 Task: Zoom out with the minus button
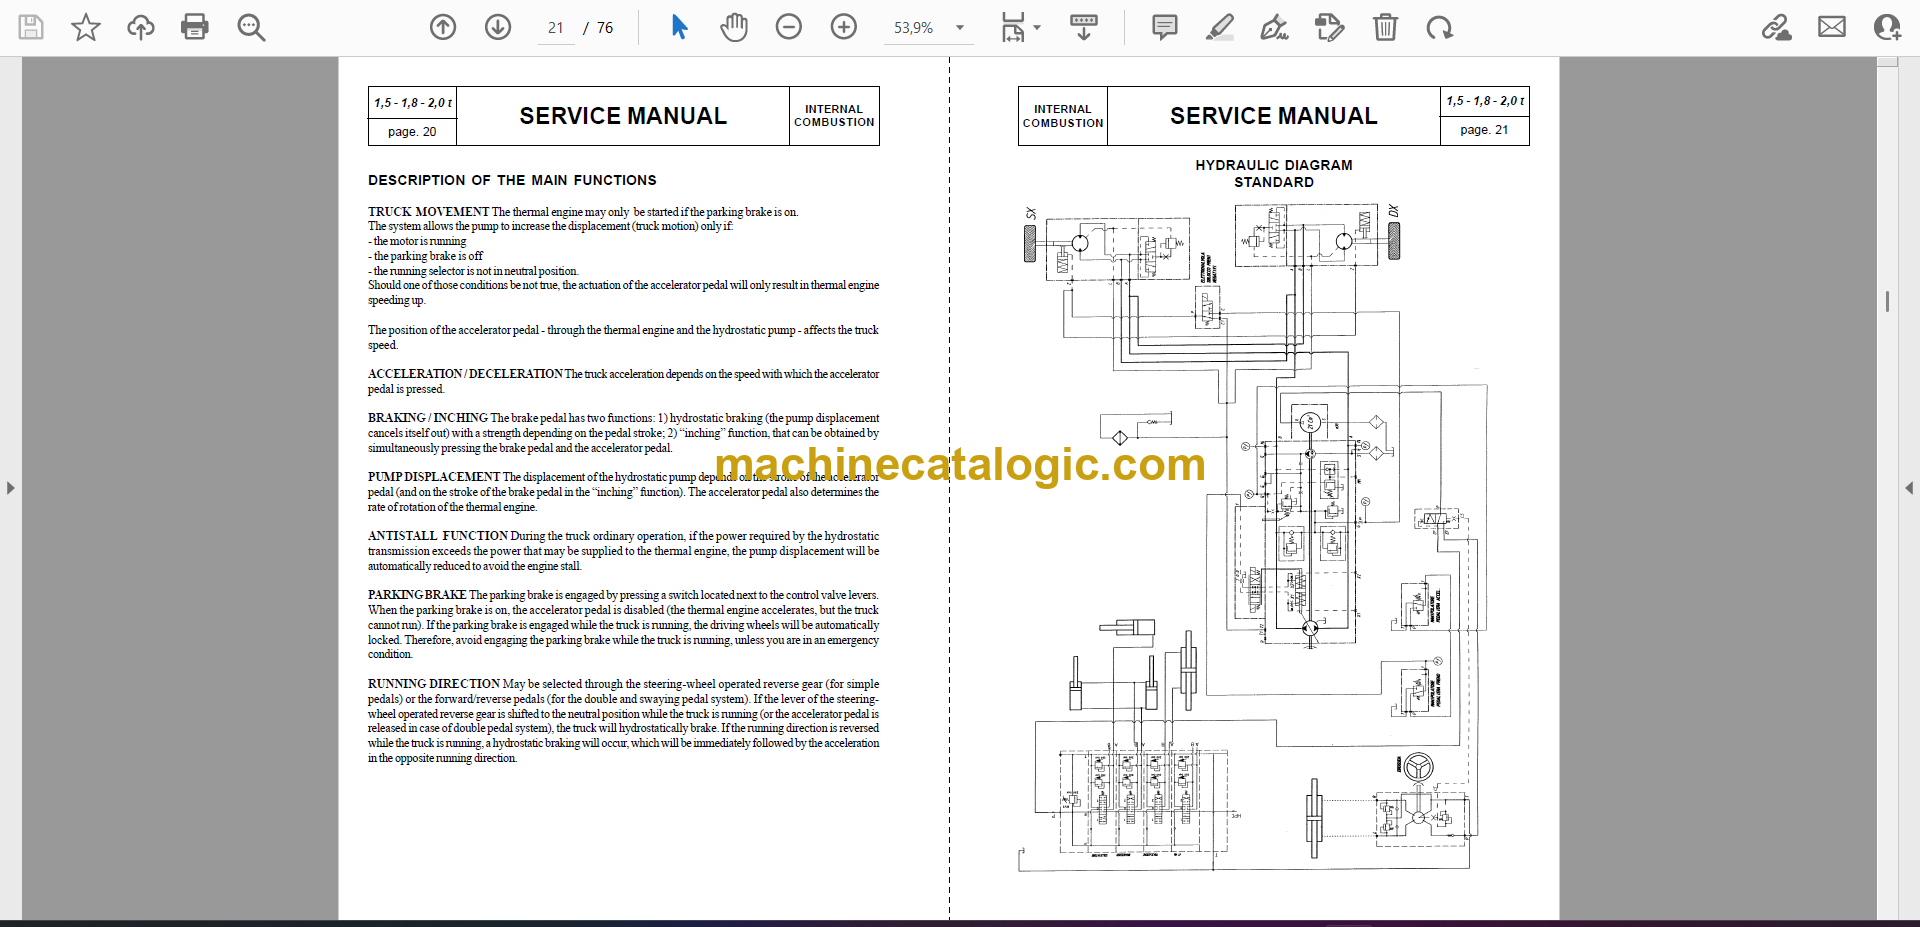coord(789,27)
